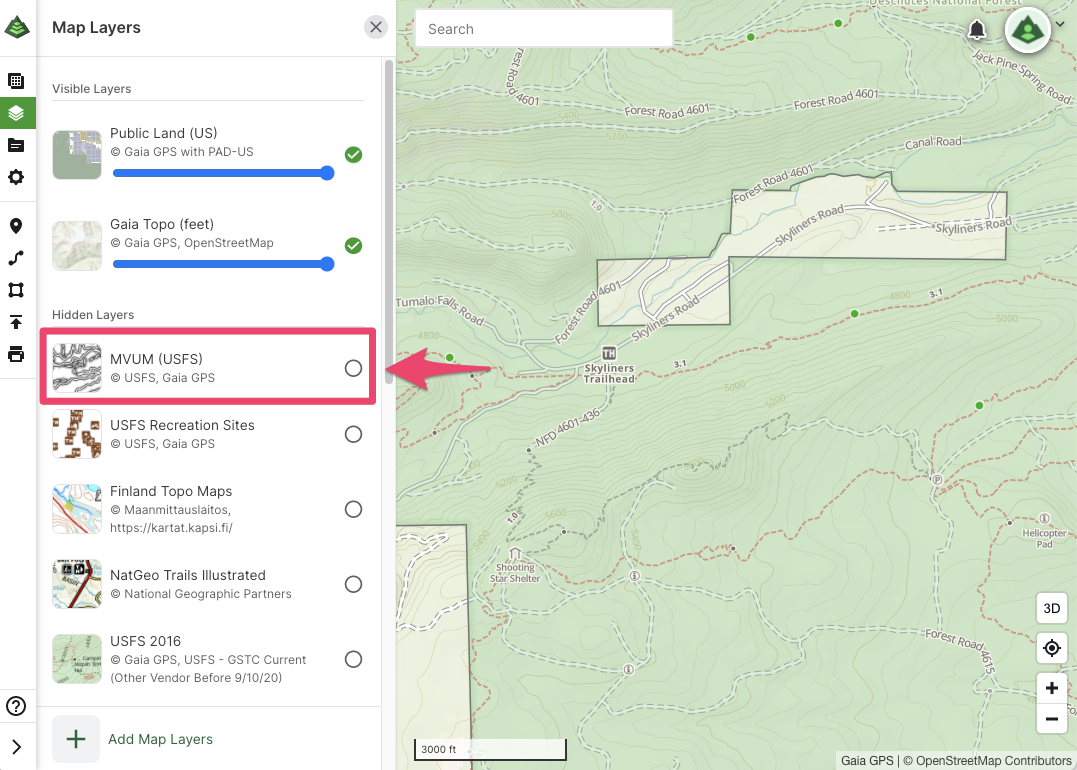Open the grid overlay sidebar icon
The height and width of the screenshot is (770, 1077).
(x=16, y=81)
